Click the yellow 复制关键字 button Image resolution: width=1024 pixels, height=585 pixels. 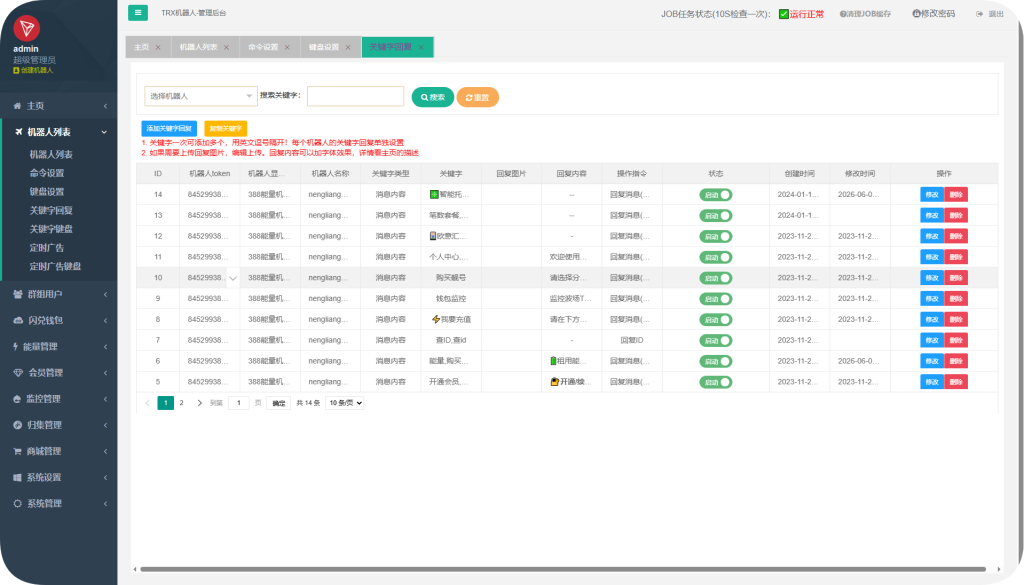[225, 129]
